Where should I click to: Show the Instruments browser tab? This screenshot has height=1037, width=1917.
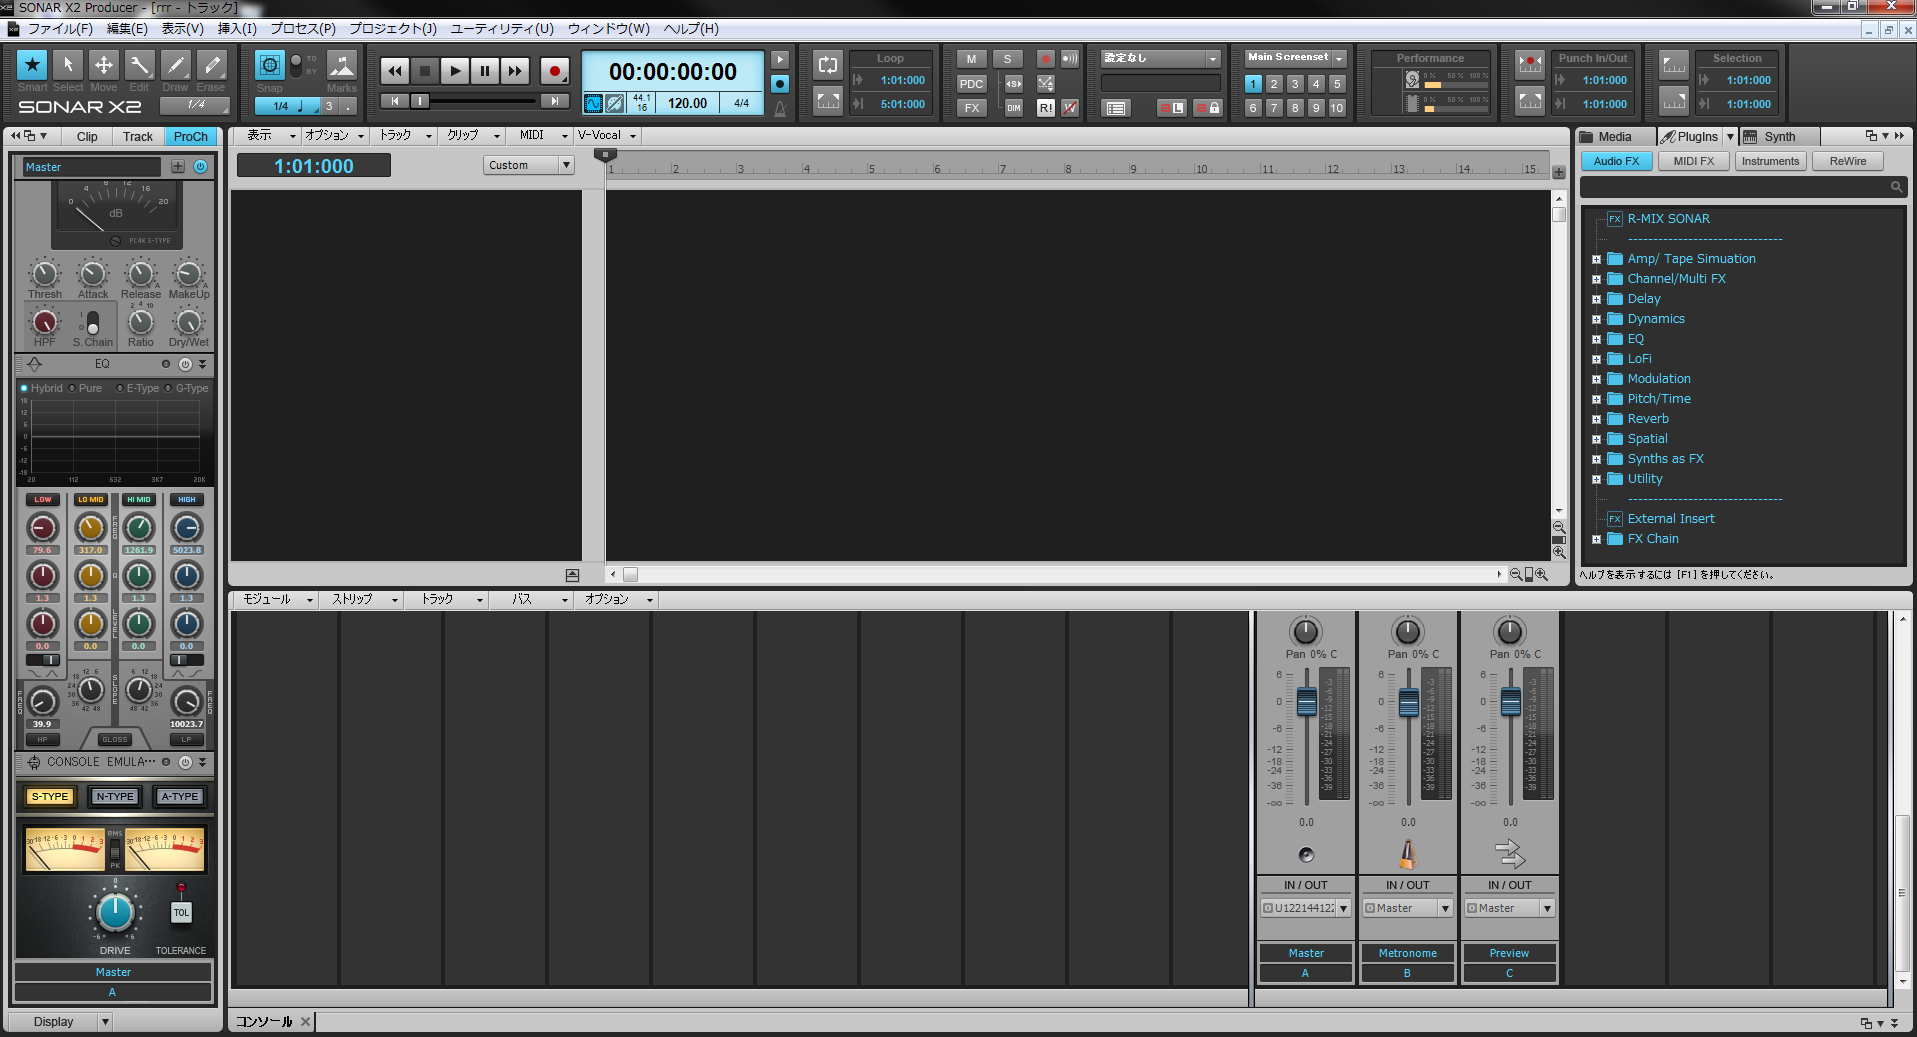[x=1770, y=161]
